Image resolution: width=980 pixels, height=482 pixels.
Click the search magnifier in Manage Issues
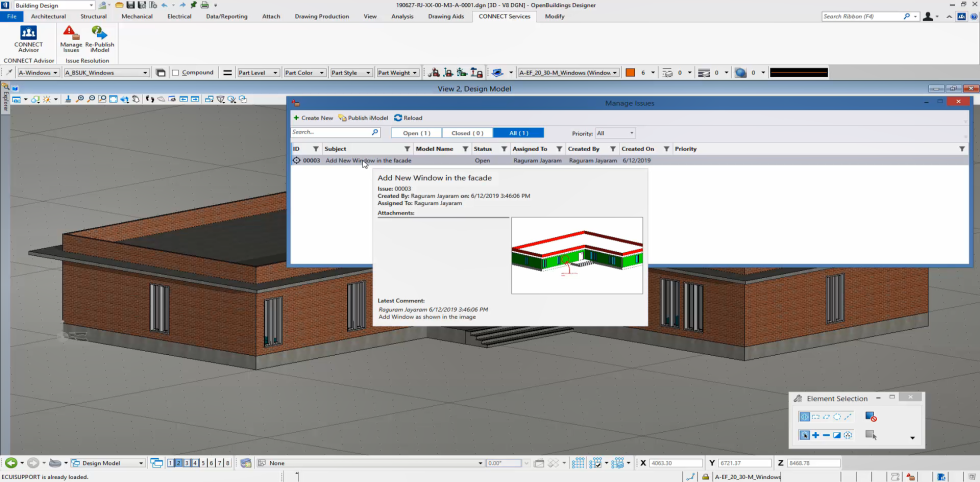(x=375, y=133)
